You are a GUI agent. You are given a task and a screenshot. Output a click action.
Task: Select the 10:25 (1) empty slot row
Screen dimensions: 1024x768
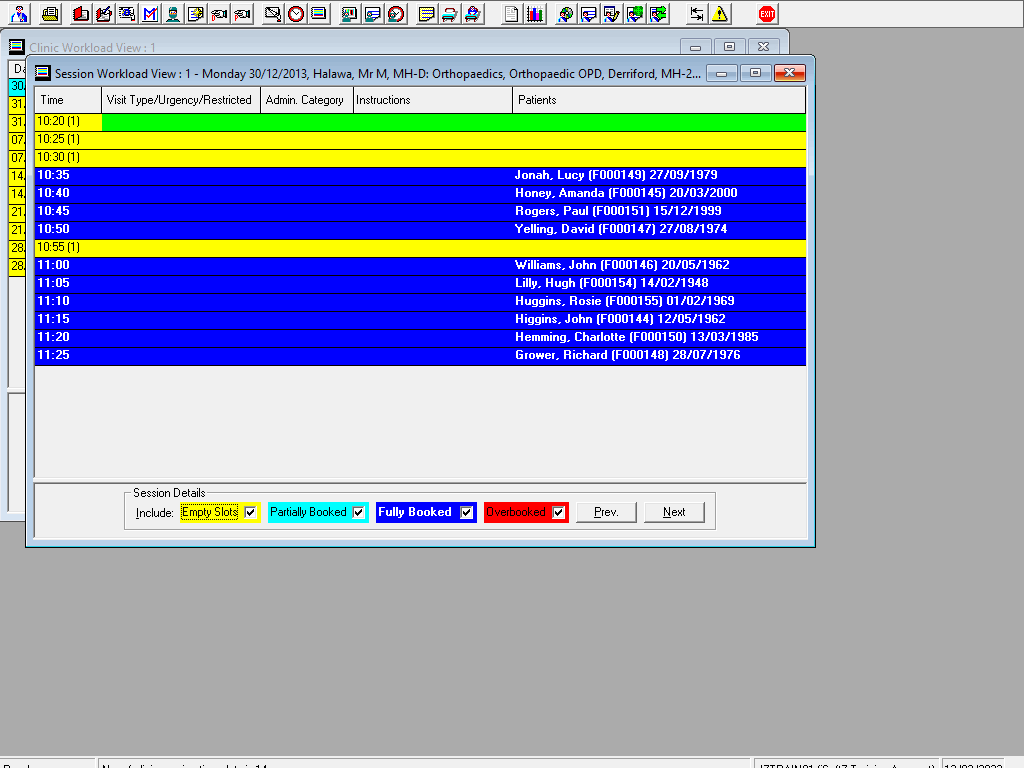[420, 140]
